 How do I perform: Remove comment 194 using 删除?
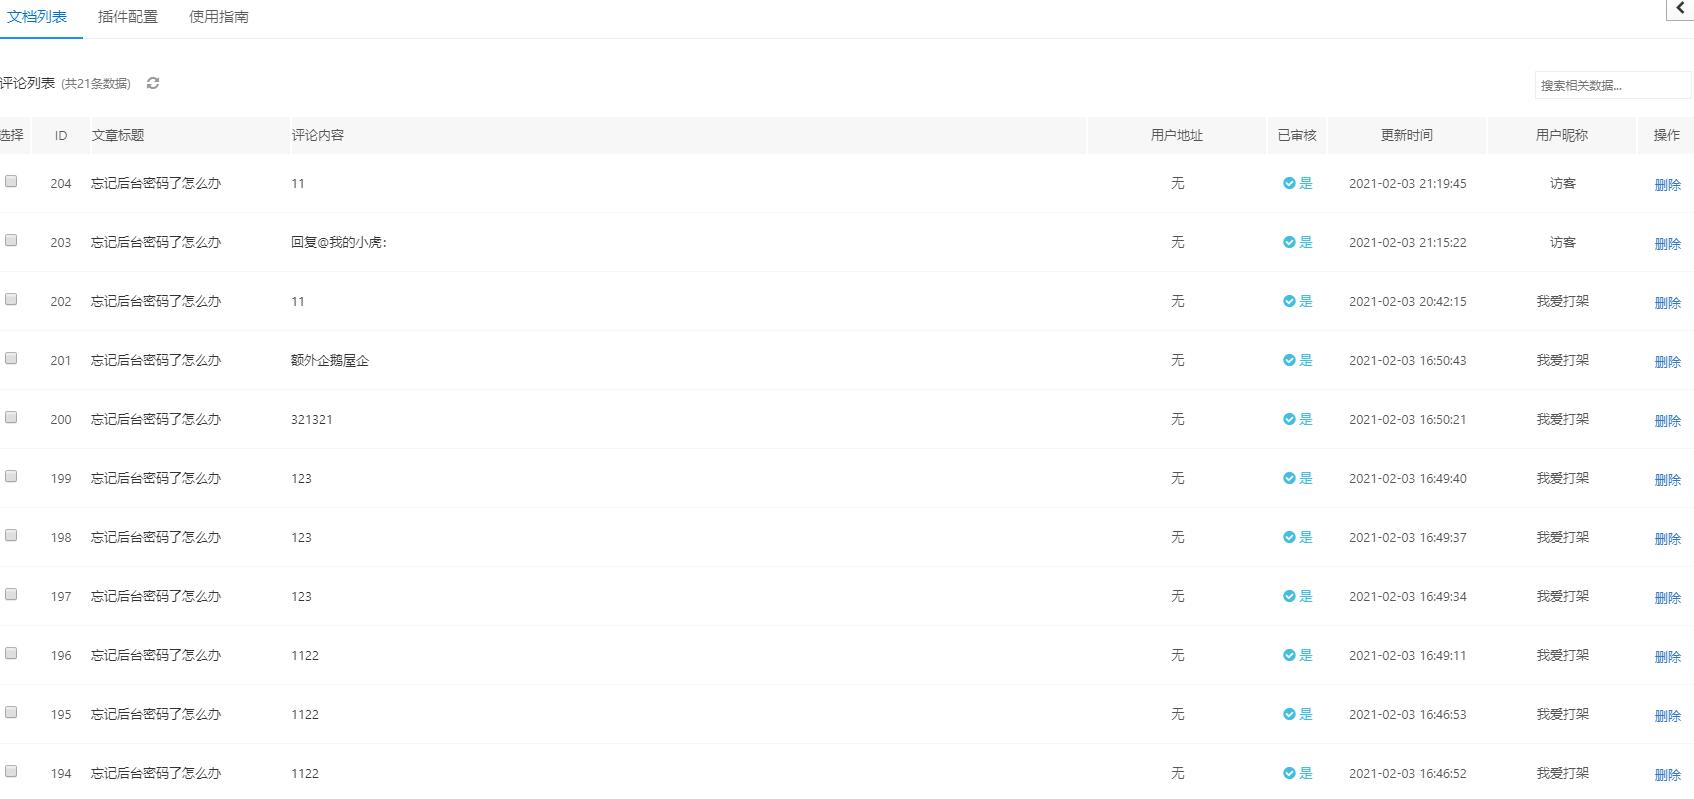click(1667, 774)
